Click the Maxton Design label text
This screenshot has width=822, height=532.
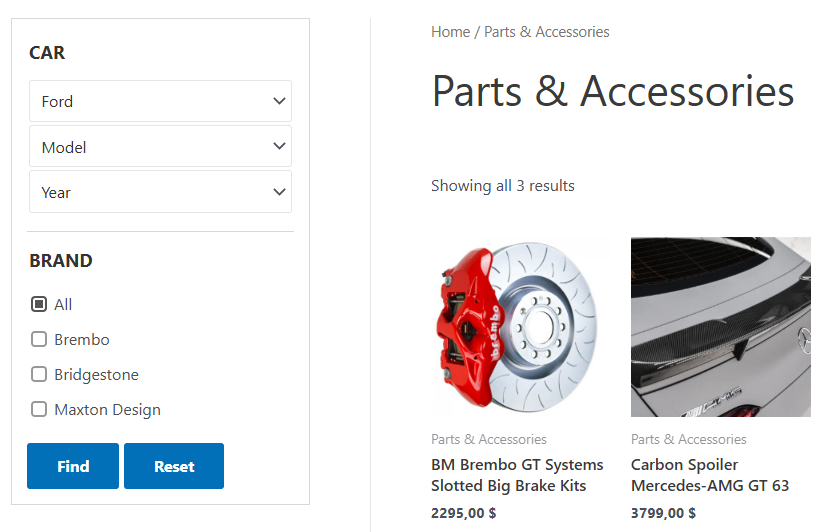[x=107, y=409]
